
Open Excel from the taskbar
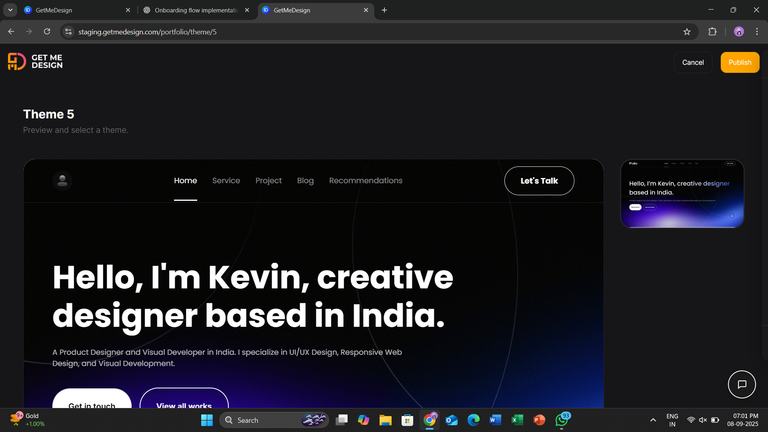517,420
